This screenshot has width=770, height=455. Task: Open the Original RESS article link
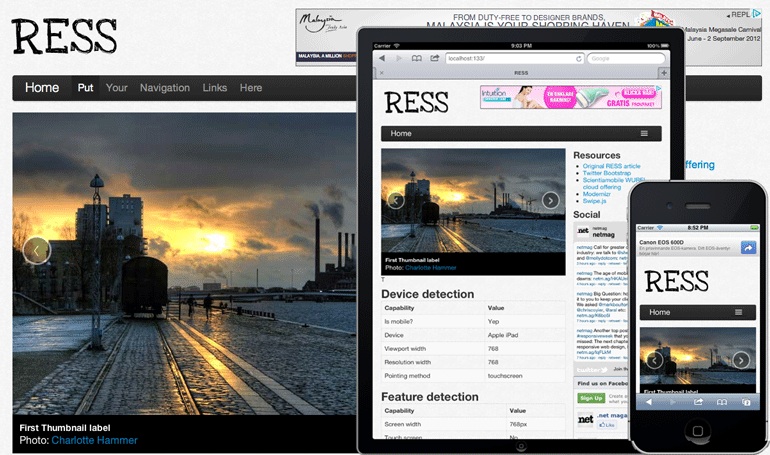tap(611, 166)
